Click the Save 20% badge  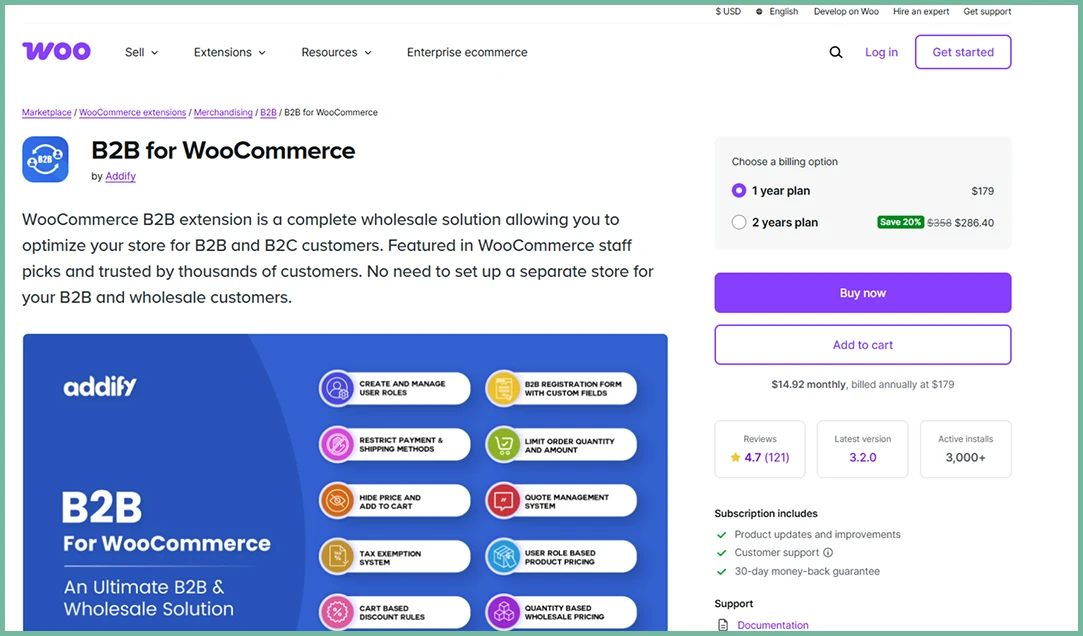click(x=900, y=222)
